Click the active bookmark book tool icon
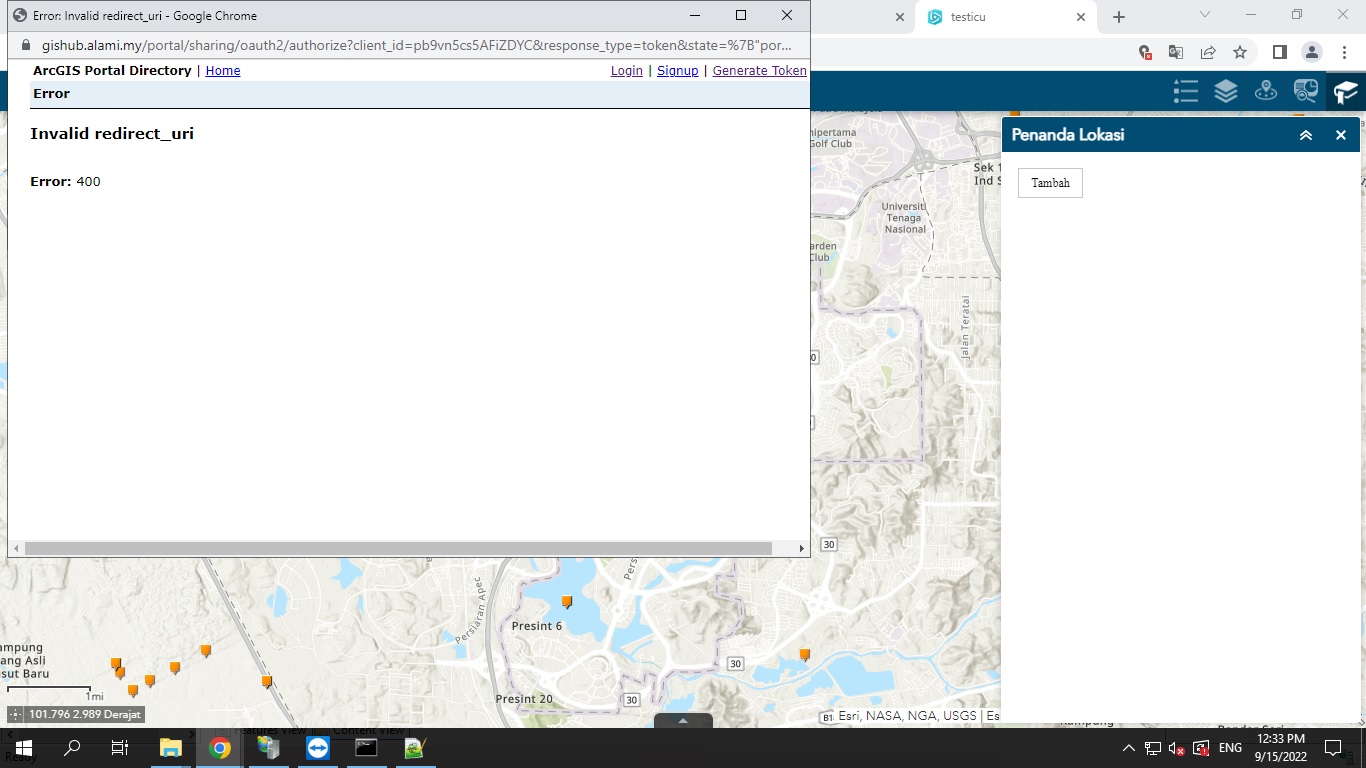 [x=1346, y=91]
